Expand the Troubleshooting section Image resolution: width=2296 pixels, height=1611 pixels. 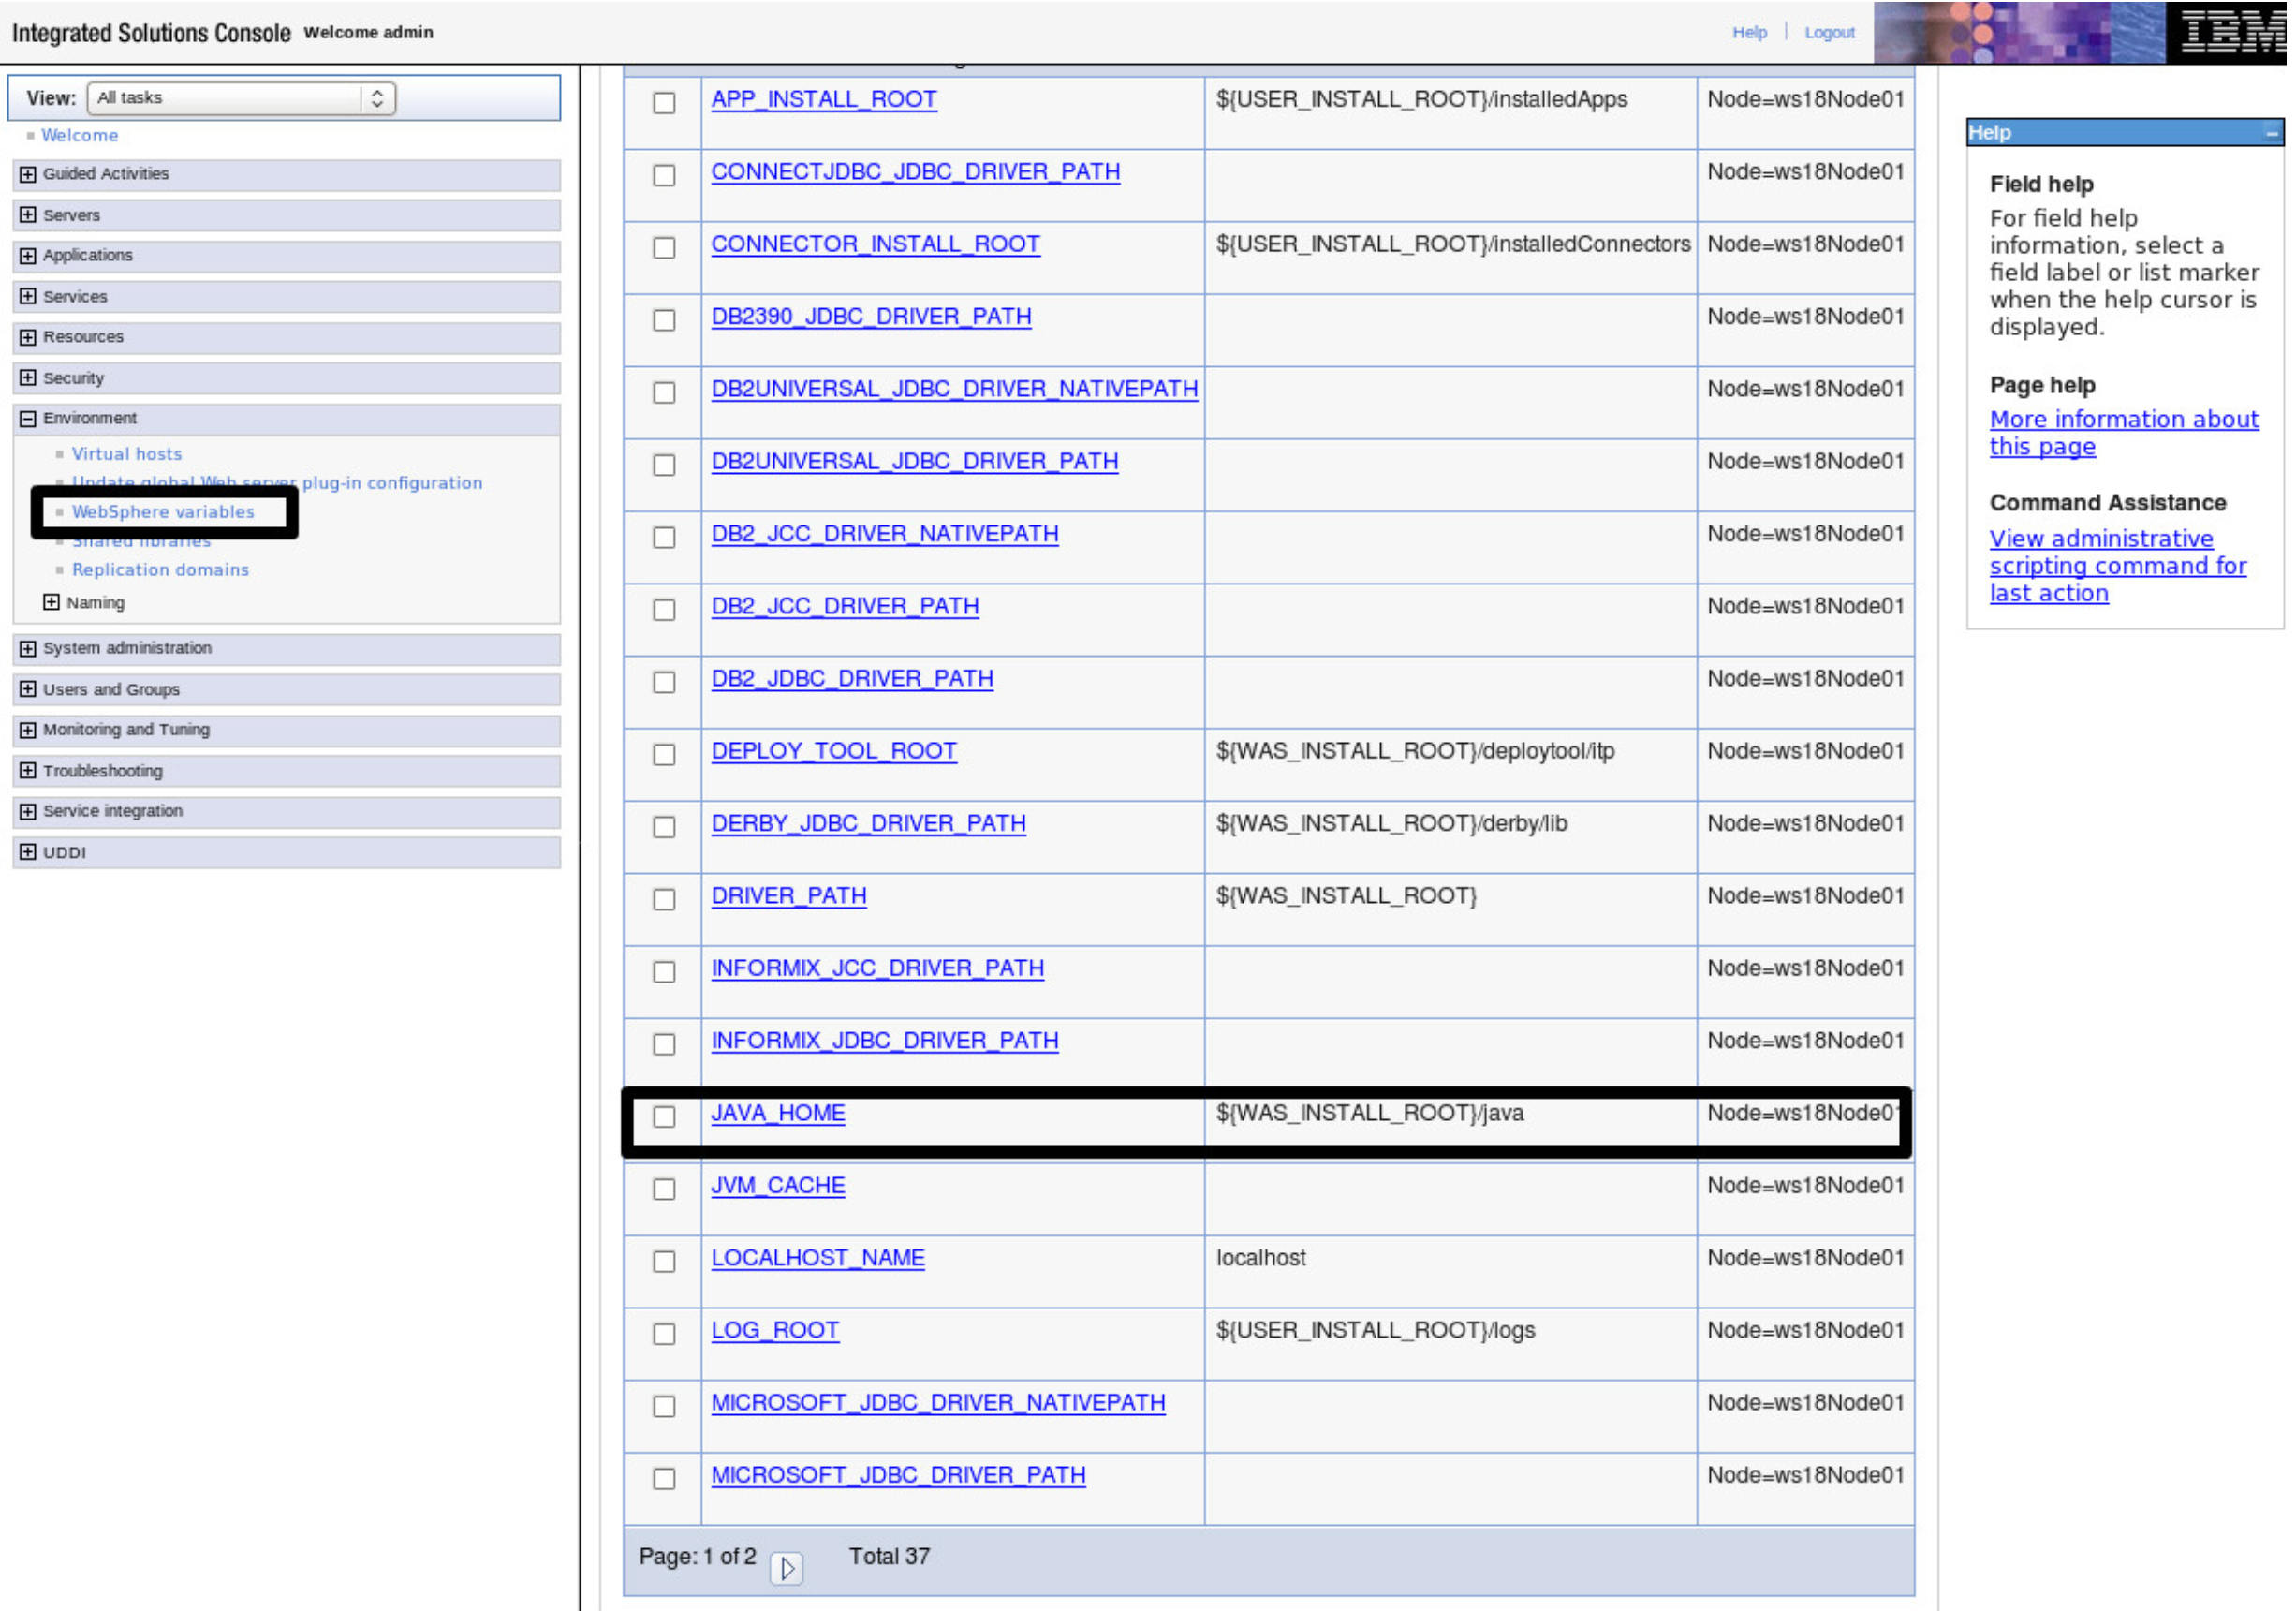(x=28, y=771)
